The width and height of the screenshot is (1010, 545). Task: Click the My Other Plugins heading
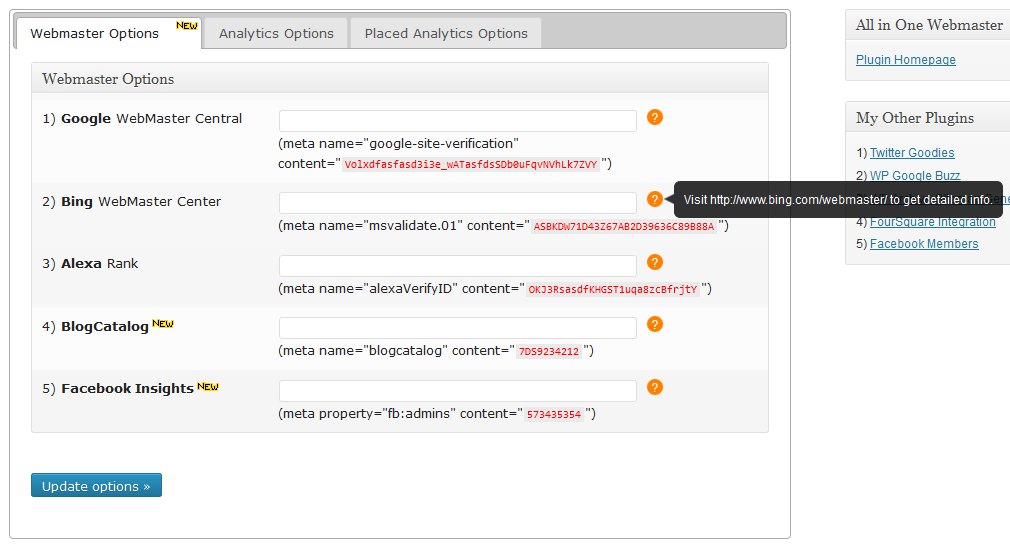(915, 118)
